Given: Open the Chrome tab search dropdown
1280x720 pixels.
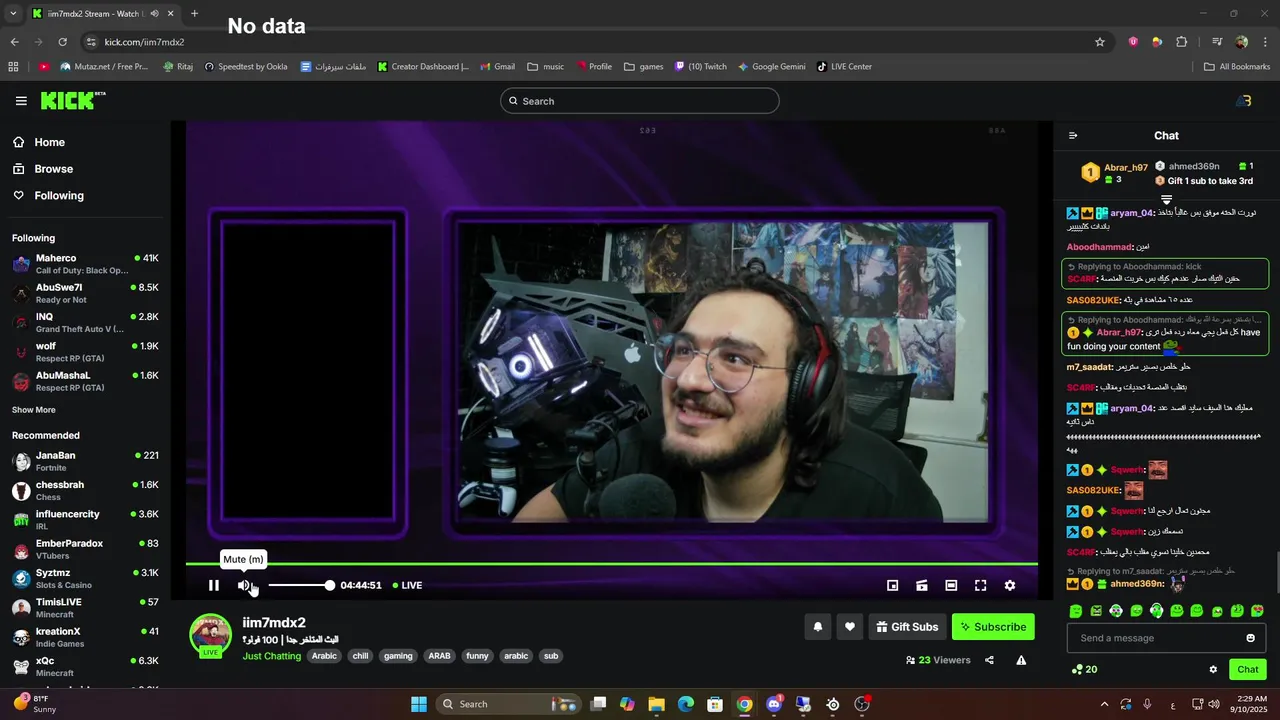Looking at the screenshot, I should coord(13,14).
